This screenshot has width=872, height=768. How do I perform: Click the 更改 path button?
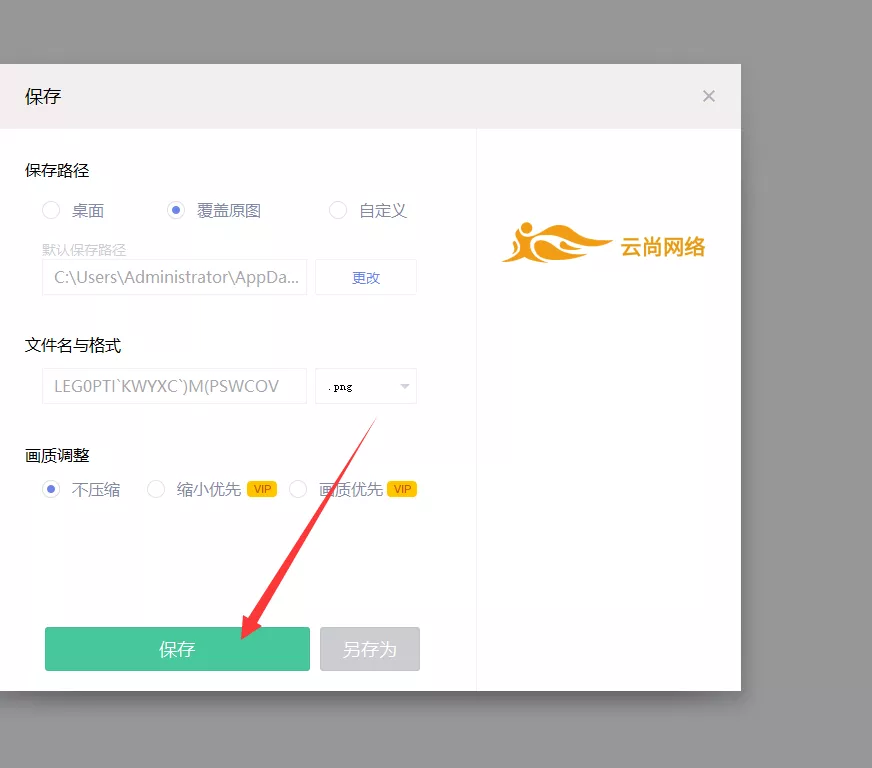pos(366,277)
